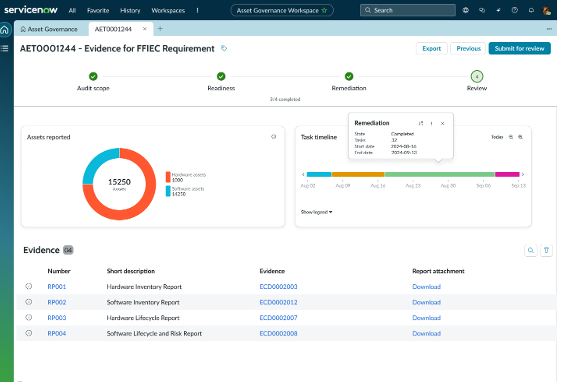Select the RP004 row radio icon
The height and width of the screenshot is (382, 562).
point(29,333)
